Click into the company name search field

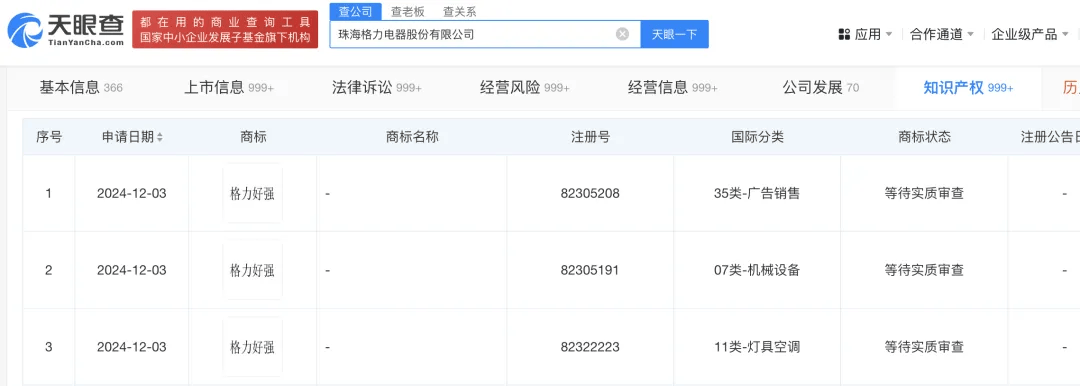tap(472, 34)
